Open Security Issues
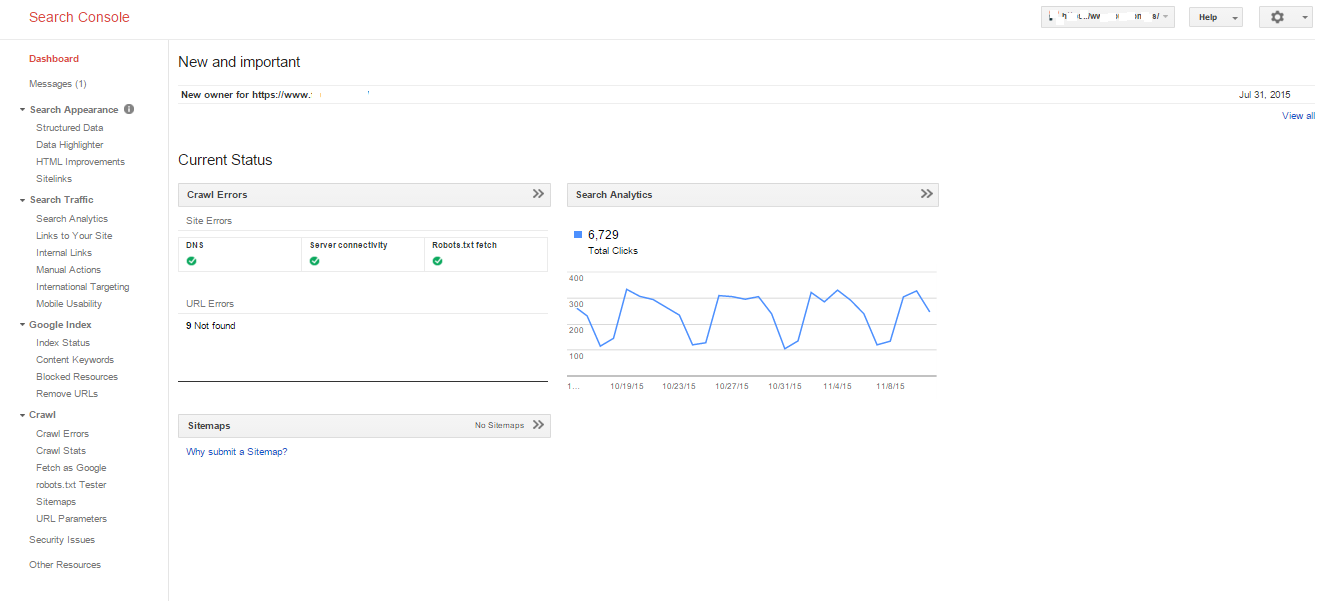Image resolution: width=1339 pixels, height=601 pixels. coord(62,540)
